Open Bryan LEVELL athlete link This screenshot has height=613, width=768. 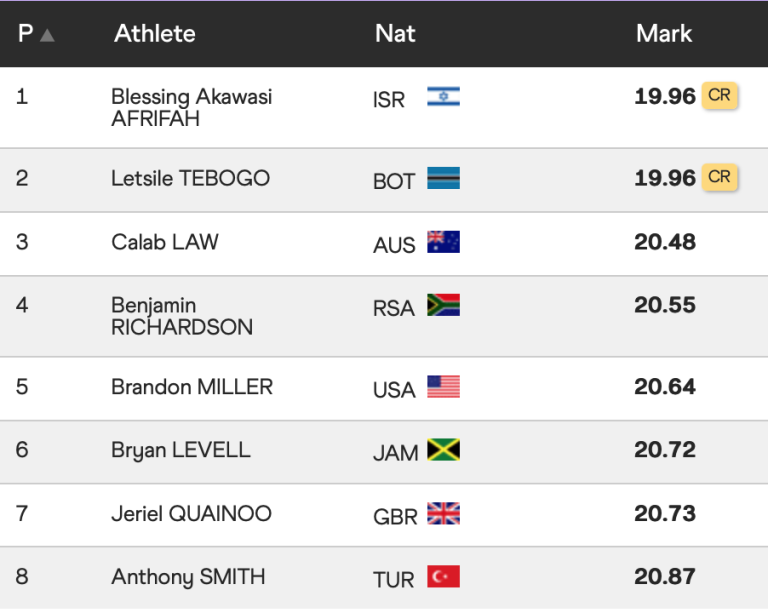(180, 450)
